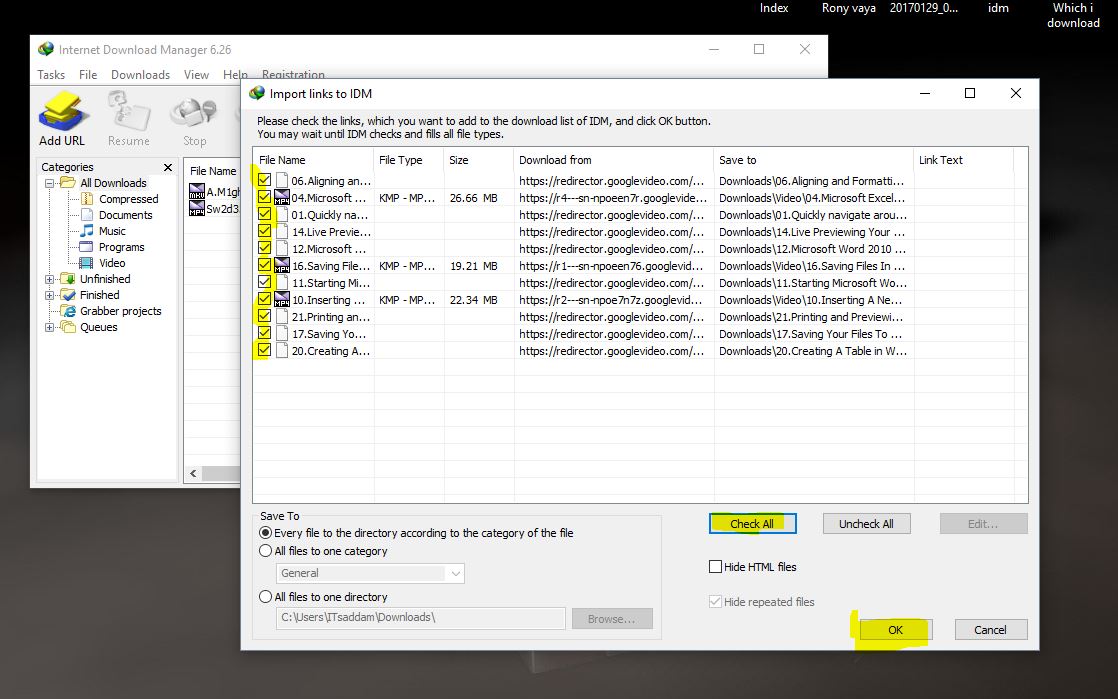Expand the Queues tree node

pyautogui.click(x=50, y=327)
